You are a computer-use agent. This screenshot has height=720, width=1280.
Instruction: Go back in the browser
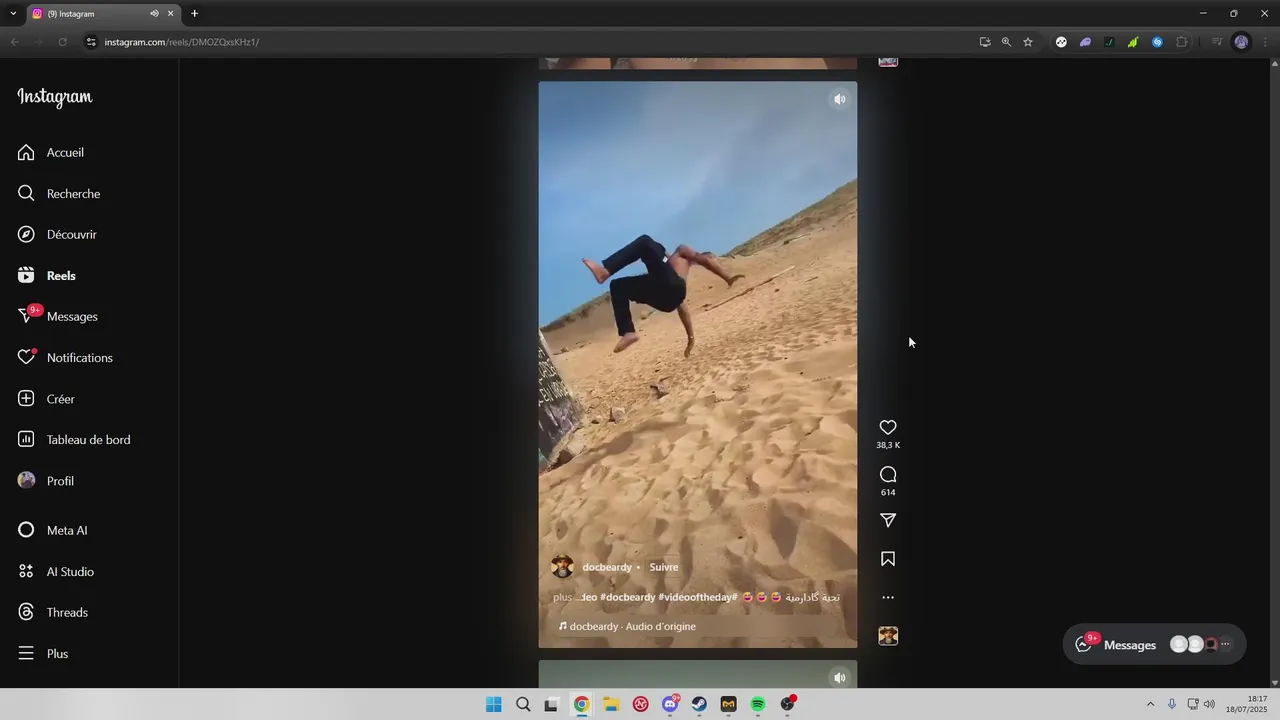(x=14, y=42)
